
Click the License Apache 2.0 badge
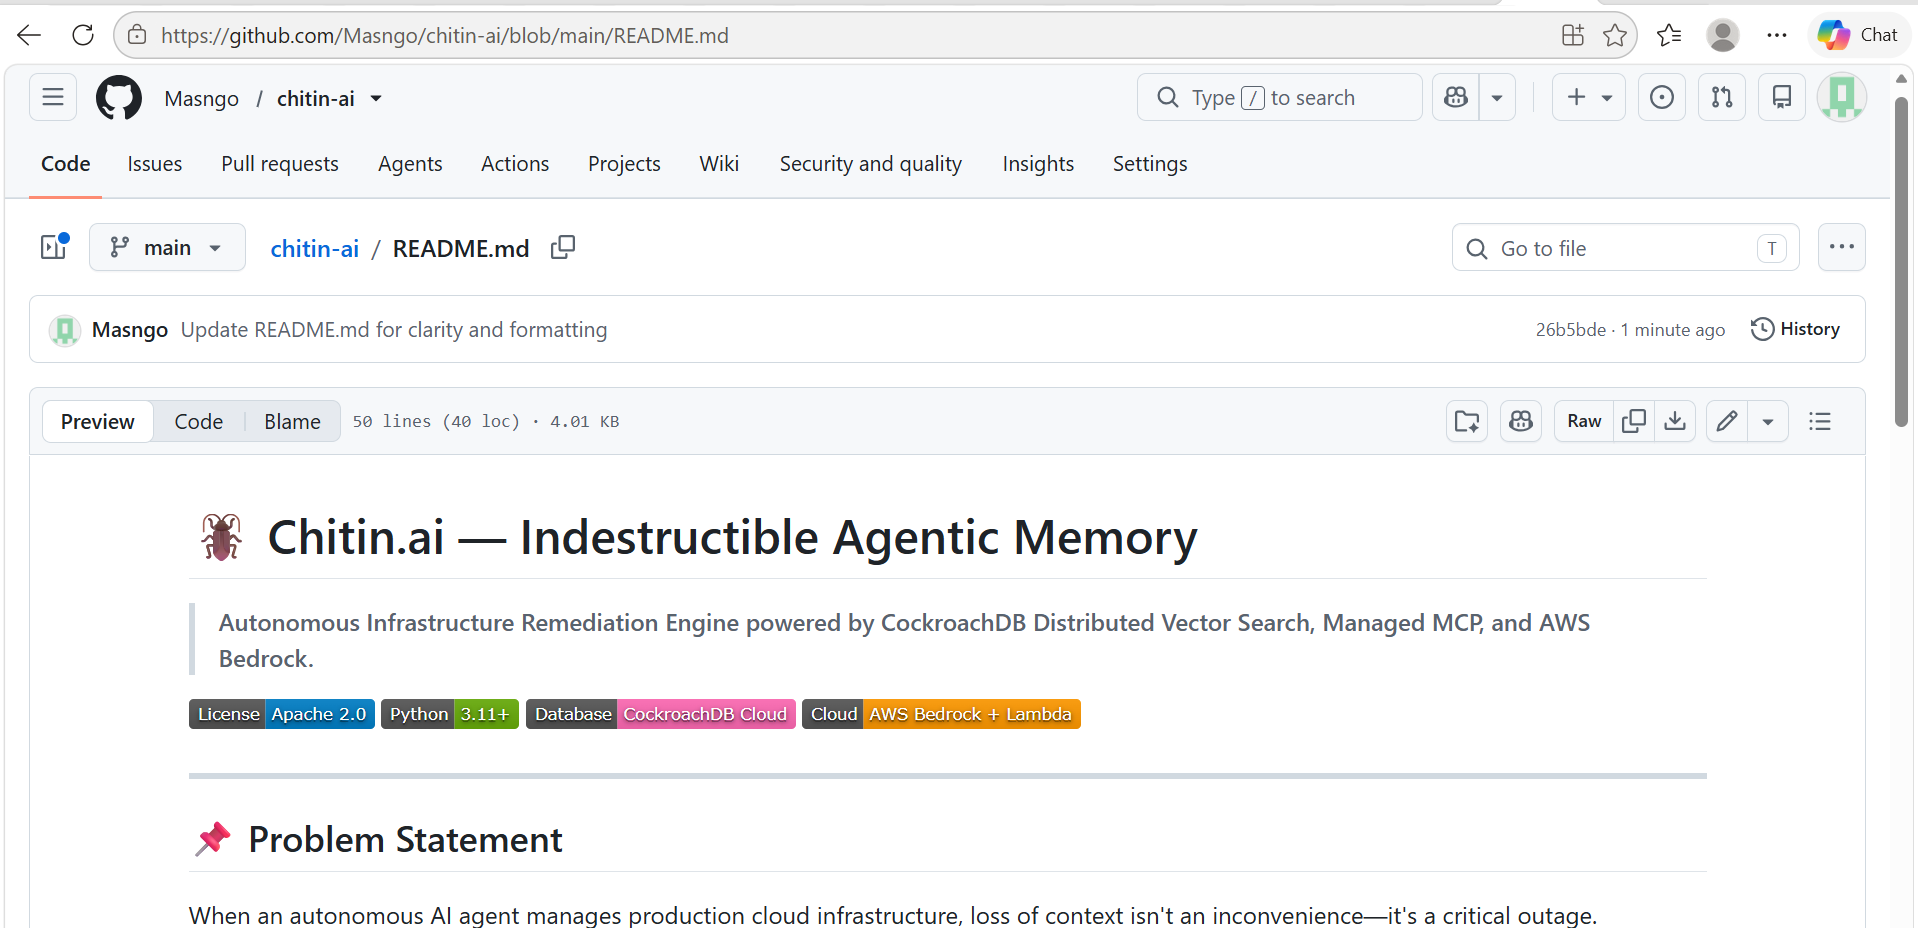click(x=282, y=714)
